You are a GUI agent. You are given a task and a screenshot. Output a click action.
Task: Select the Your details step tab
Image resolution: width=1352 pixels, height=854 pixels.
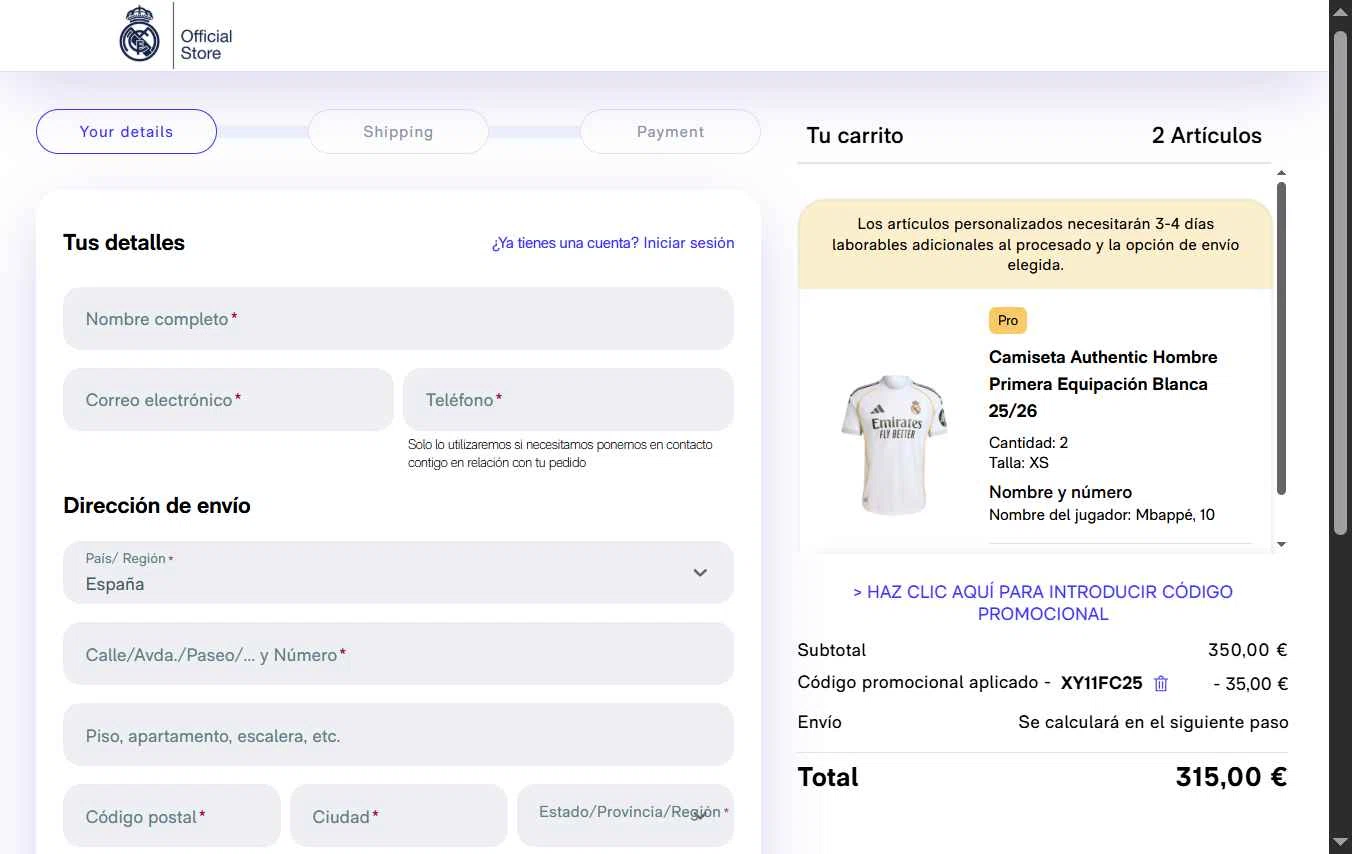126,132
